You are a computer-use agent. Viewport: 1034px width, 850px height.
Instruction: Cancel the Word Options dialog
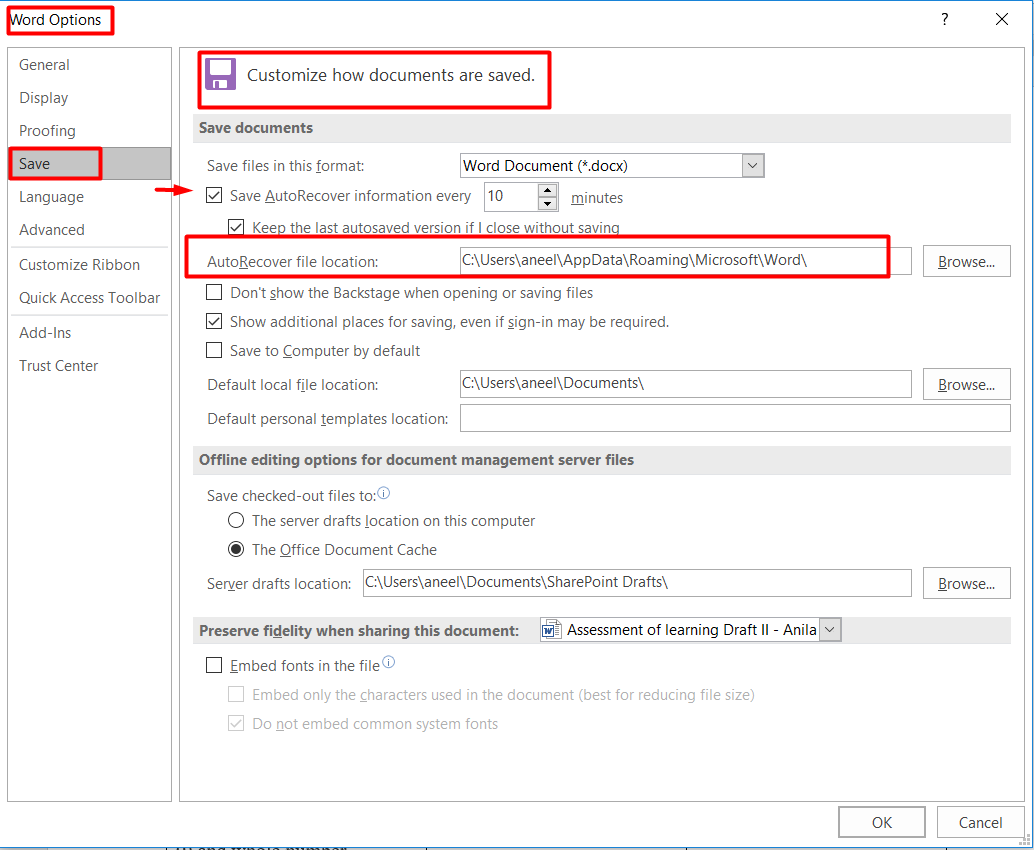tap(980, 822)
